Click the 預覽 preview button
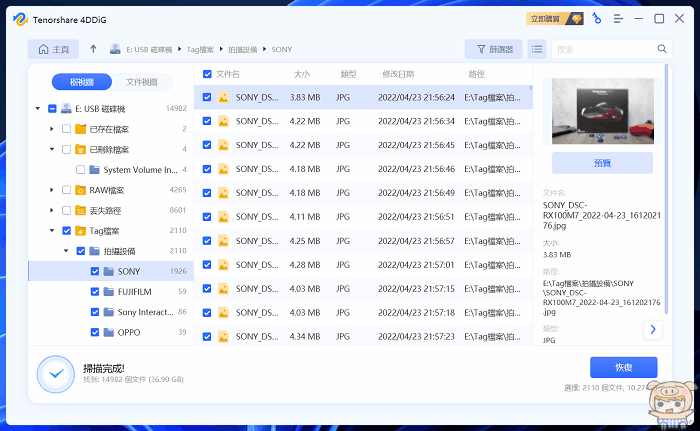 point(601,163)
